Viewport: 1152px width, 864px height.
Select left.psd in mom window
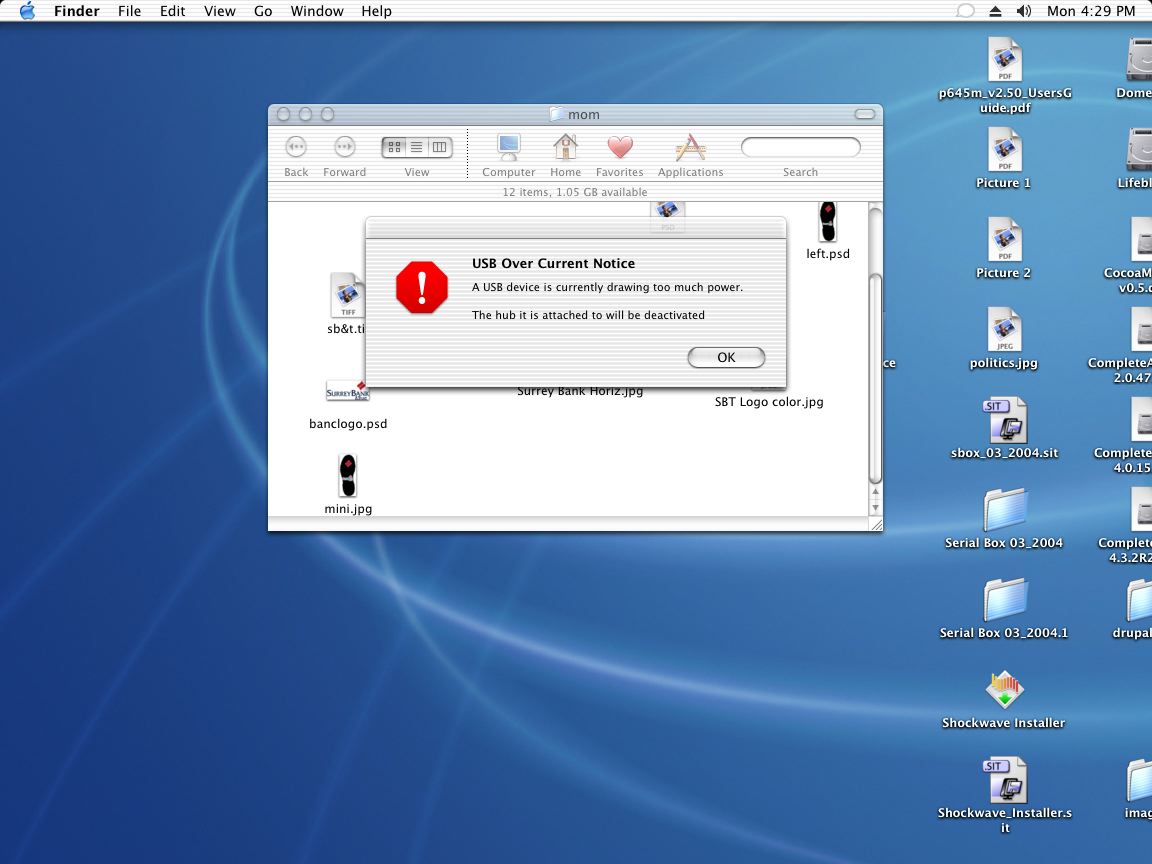click(x=828, y=231)
